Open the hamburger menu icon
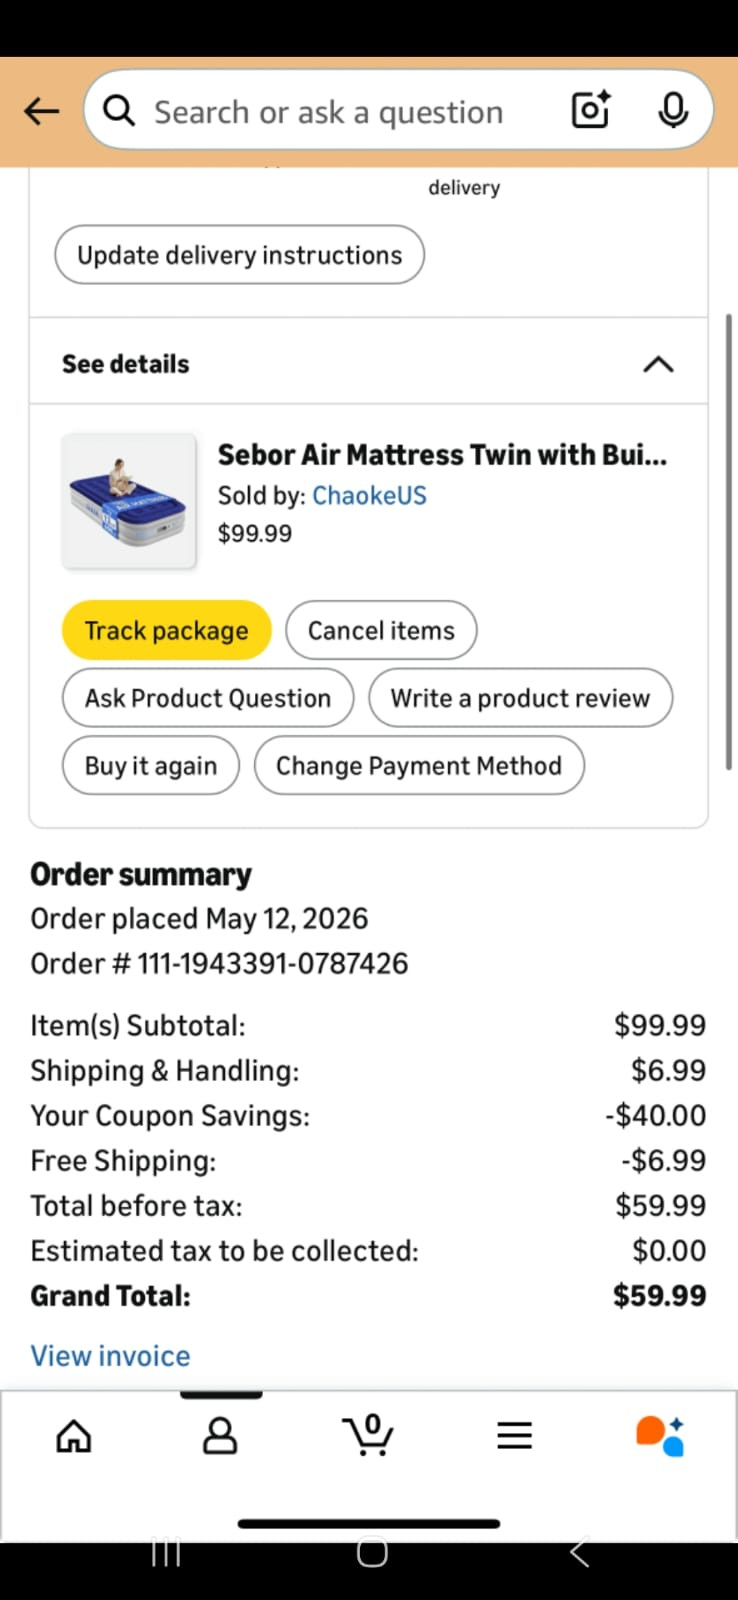 (x=515, y=1436)
